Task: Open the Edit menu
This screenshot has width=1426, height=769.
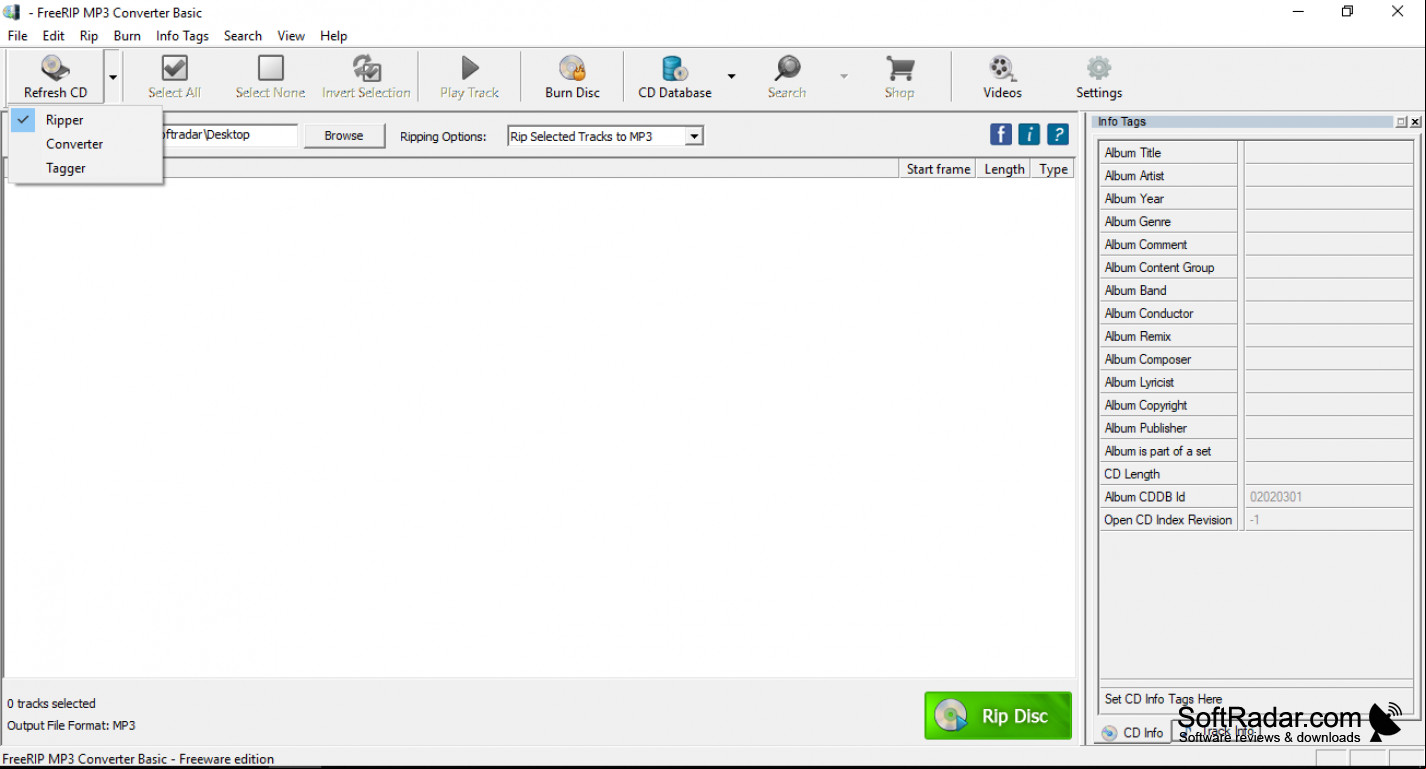Action: tap(54, 36)
